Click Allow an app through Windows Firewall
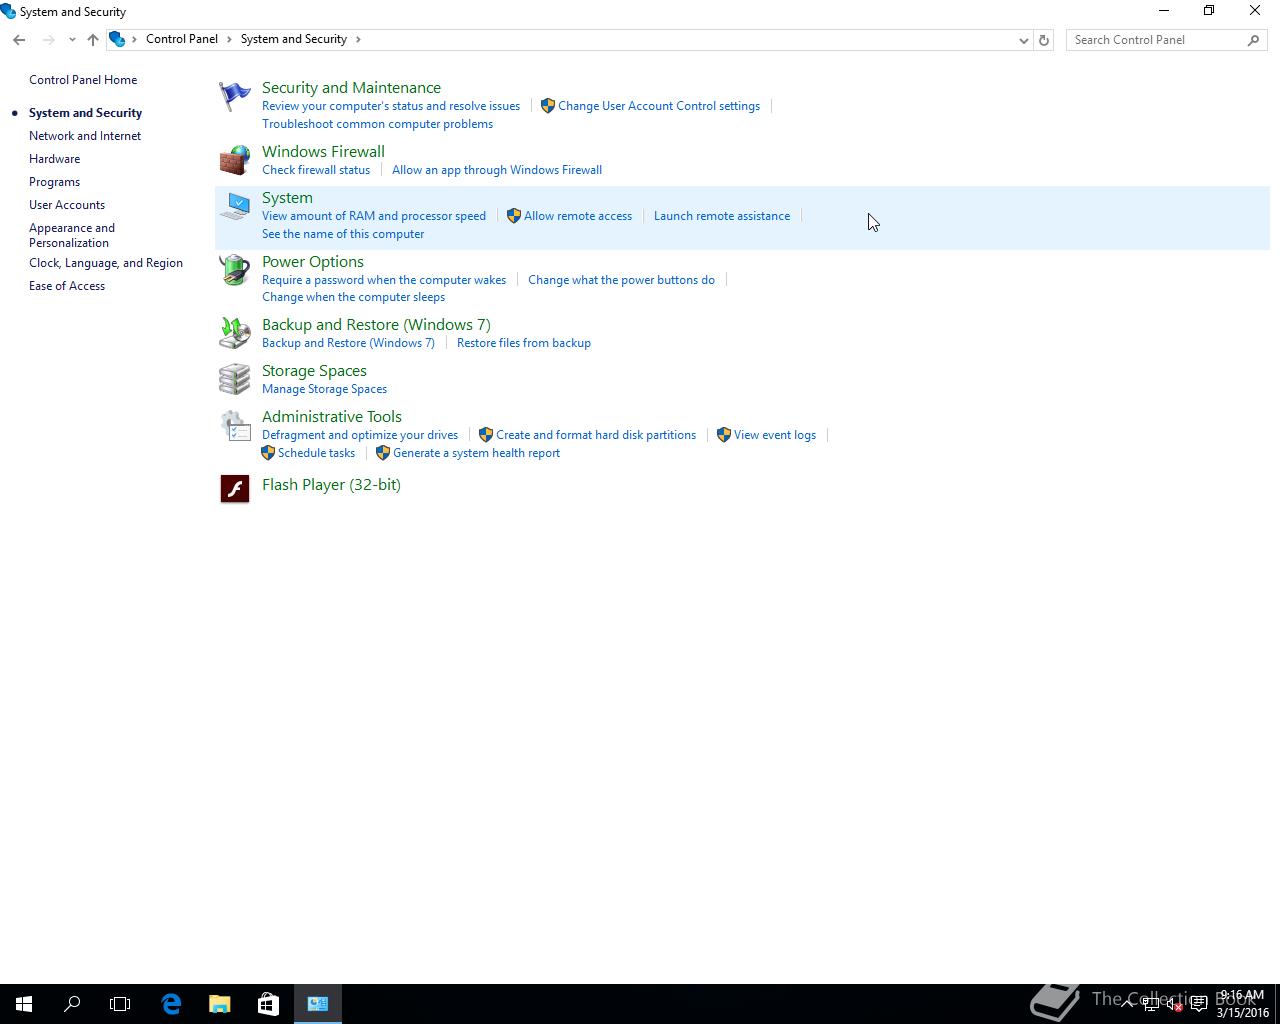 coord(497,170)
